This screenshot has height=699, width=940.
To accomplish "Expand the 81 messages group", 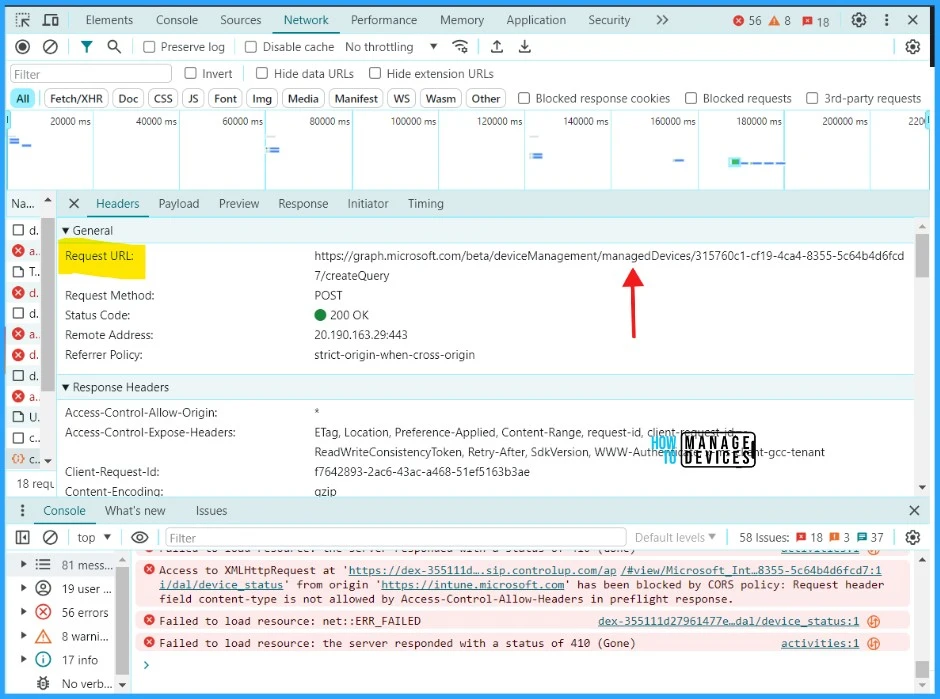I will point(23,564).
